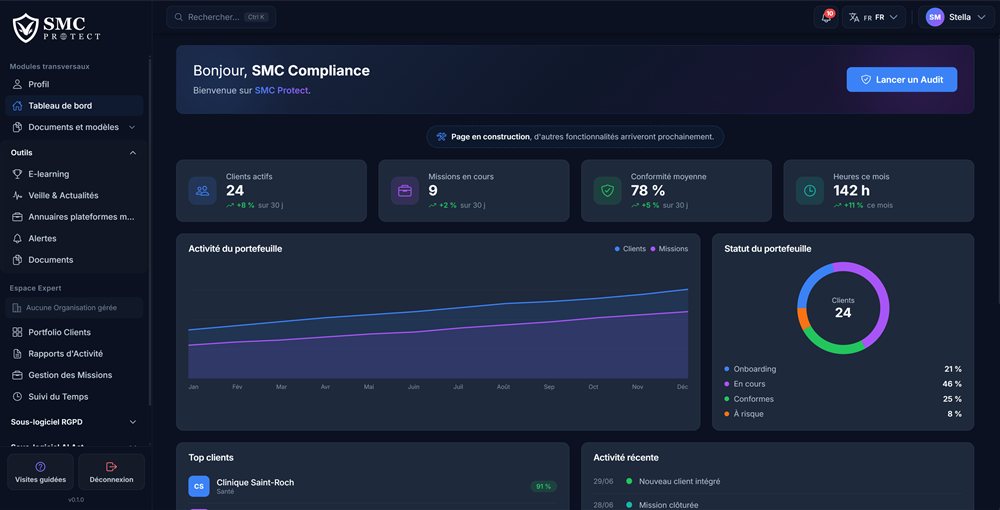The height and width of the screenshot is (510, 1000).
Task: Click the SMC Protect shield logo
Action: (x=26, y=28)
